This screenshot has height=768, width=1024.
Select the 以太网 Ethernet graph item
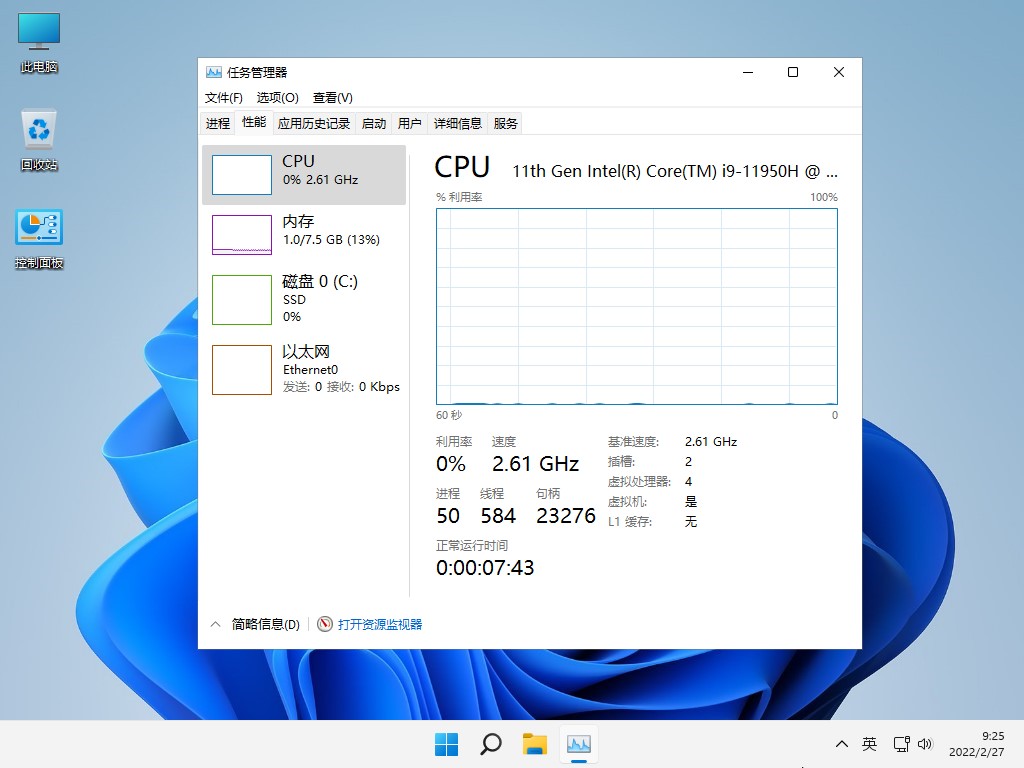click(242, 370)
